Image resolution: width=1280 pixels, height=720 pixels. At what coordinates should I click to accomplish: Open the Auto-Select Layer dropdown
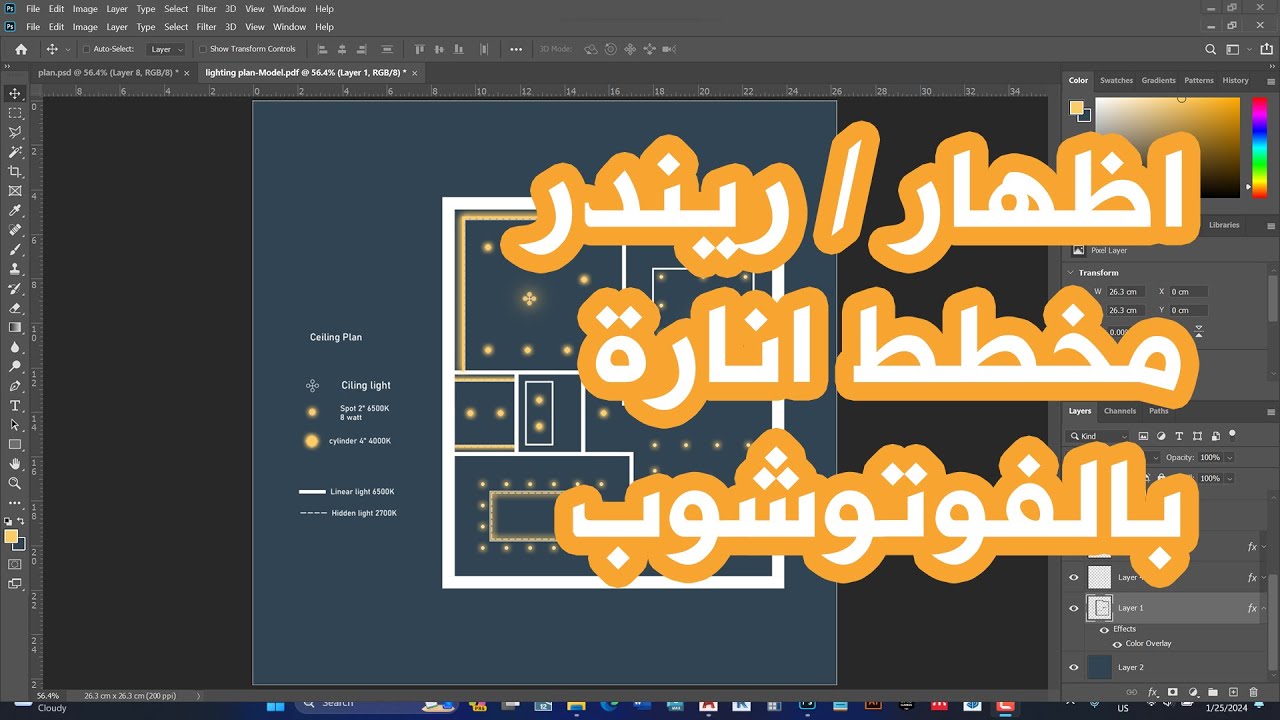(x=167, y=49)
